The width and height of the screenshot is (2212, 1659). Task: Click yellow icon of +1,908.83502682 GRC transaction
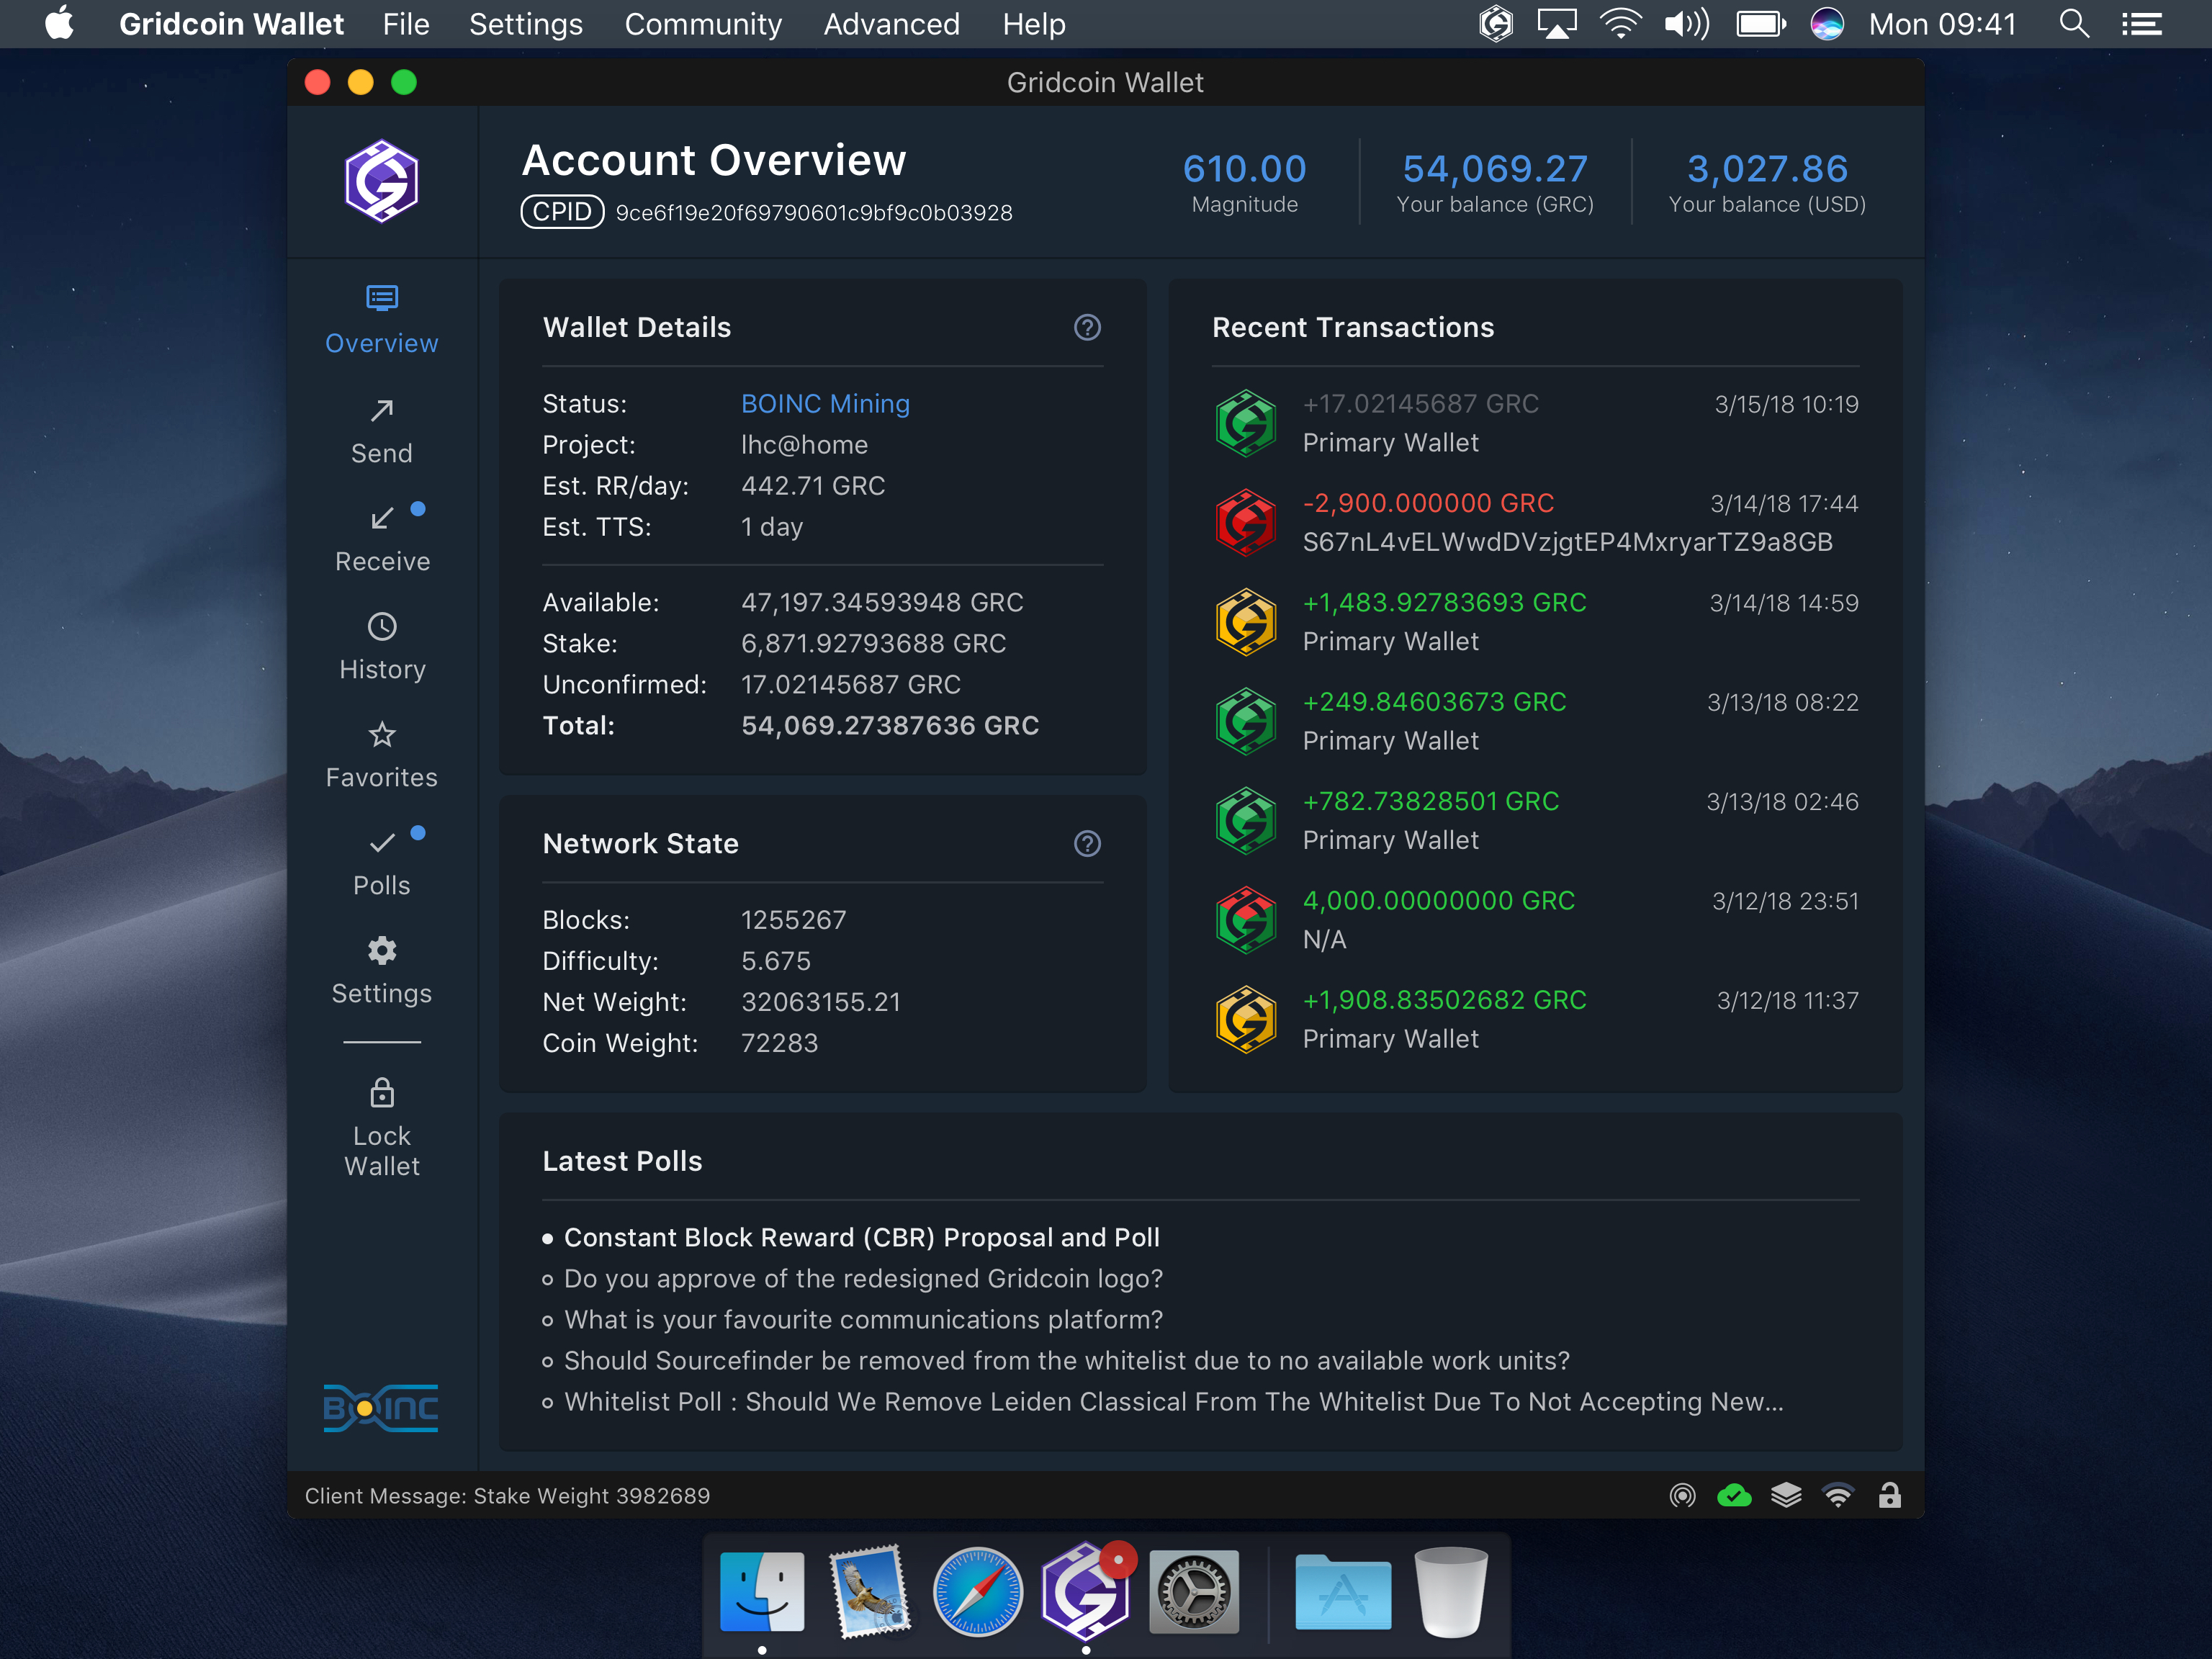pos(1245,1019)
